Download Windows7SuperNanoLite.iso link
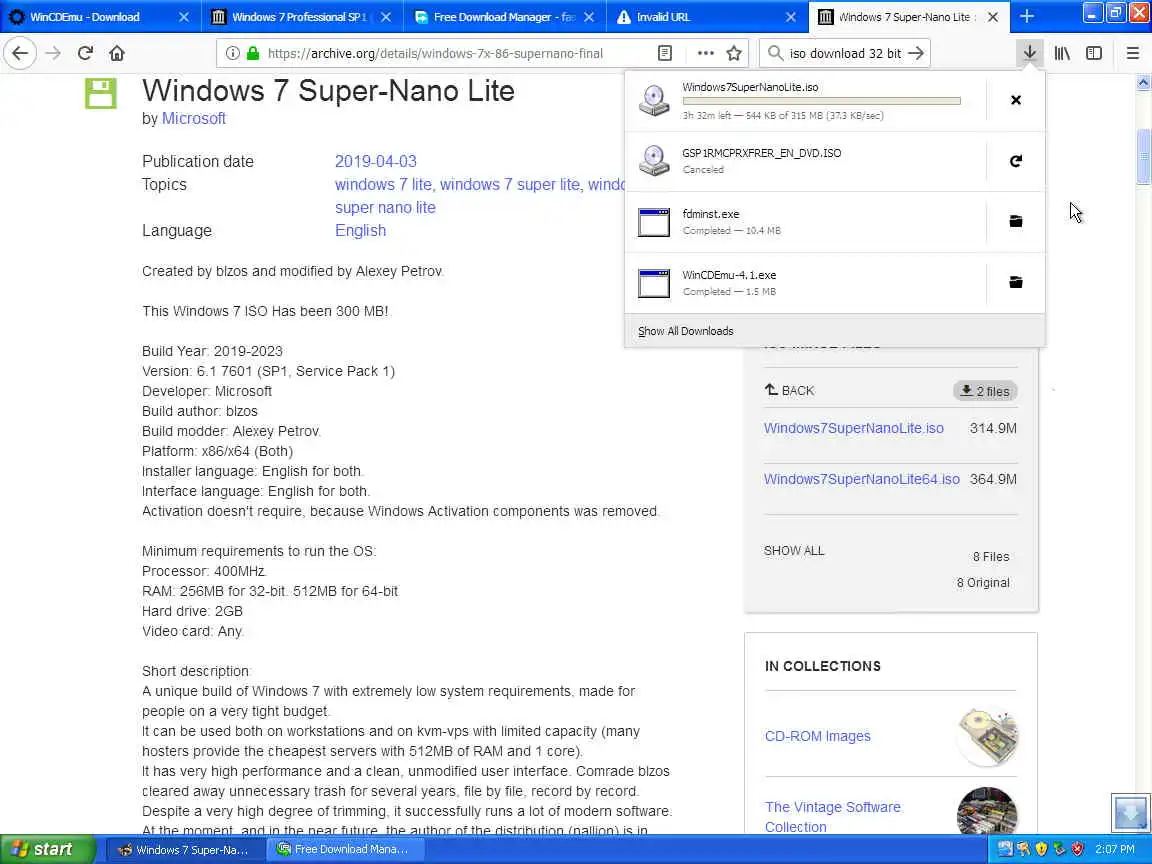This screenshot has height=864, width=1152. tap(854, 428)
